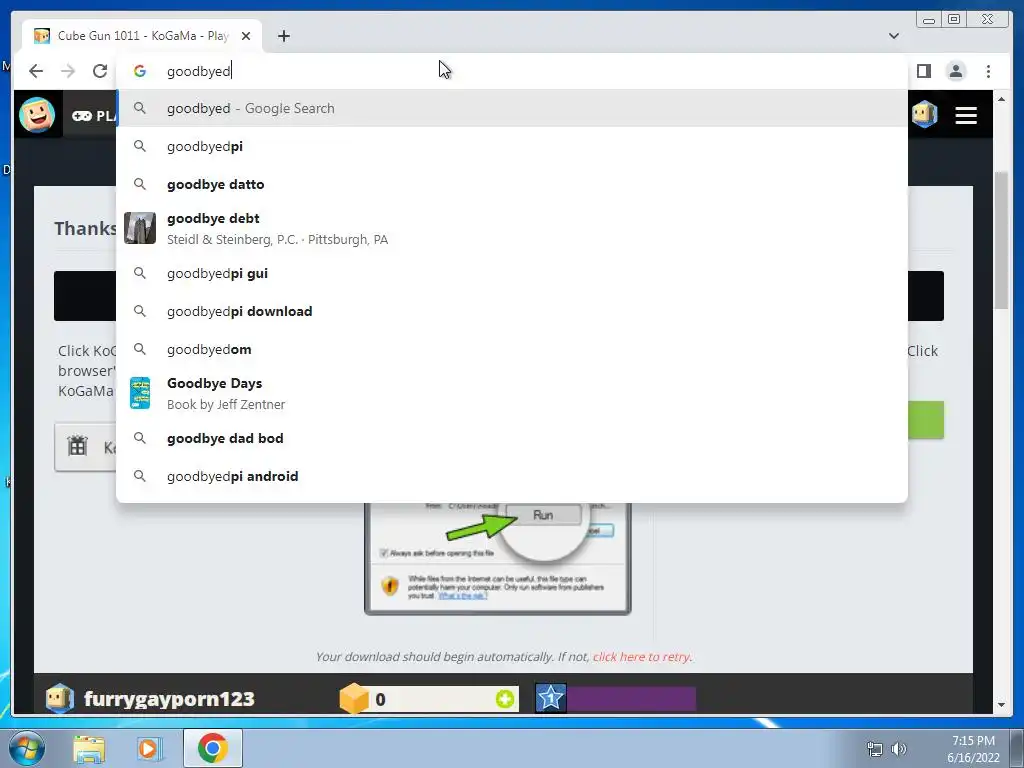The height and width of the screenshot is (768, 1024).
Task: Open the Chrome three-dot menu
Action: click(x=988, y=71)
